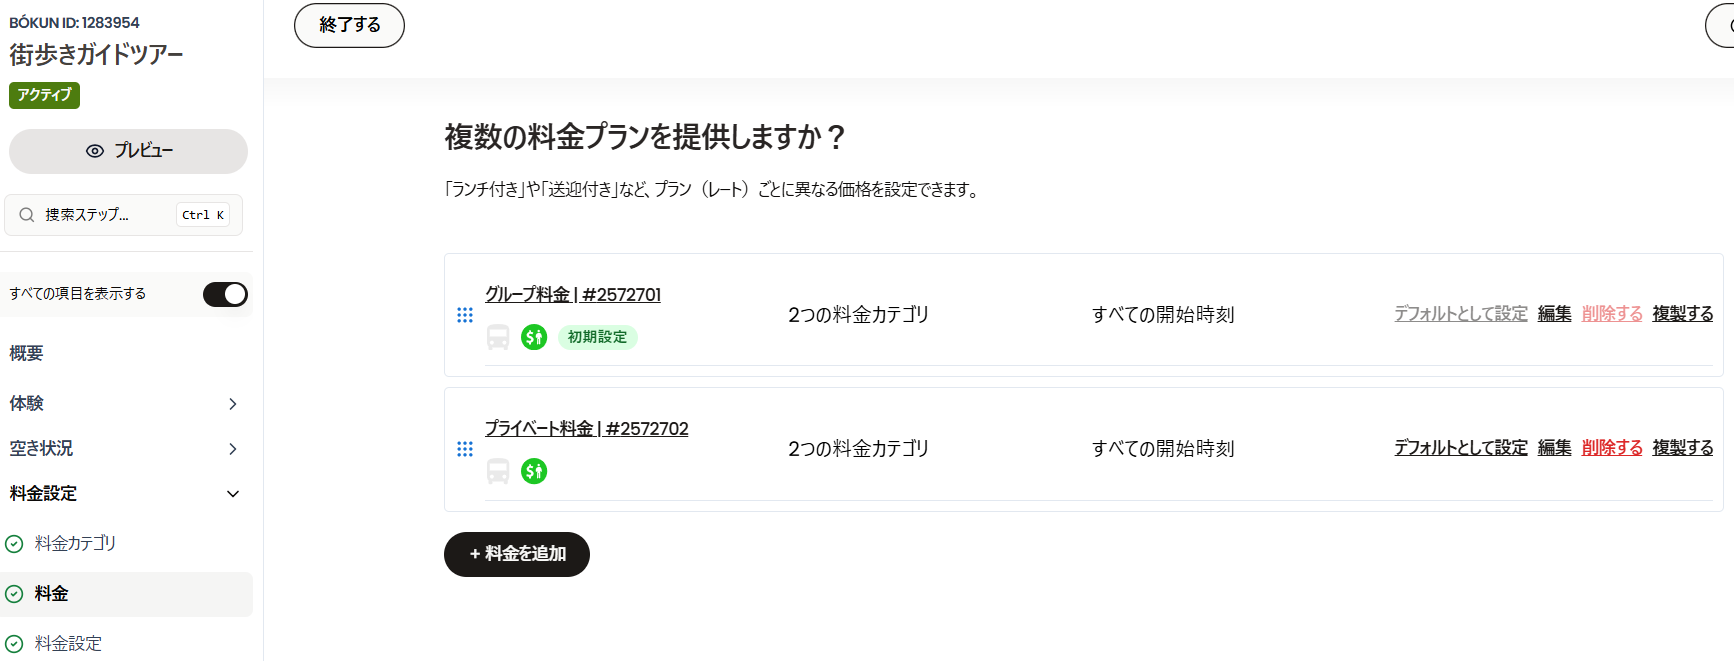Click green pricing icon under プライベート料金
The height and width of the screenshot is (661, 1734).
[534, 471]
